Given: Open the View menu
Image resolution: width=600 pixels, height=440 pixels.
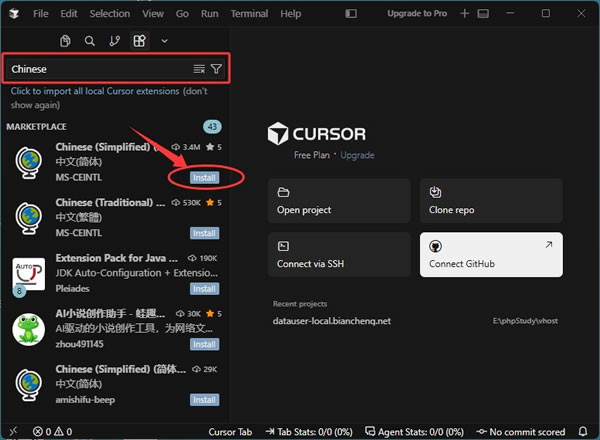Looking at the screenshot, I should click(x=153, y=14).
